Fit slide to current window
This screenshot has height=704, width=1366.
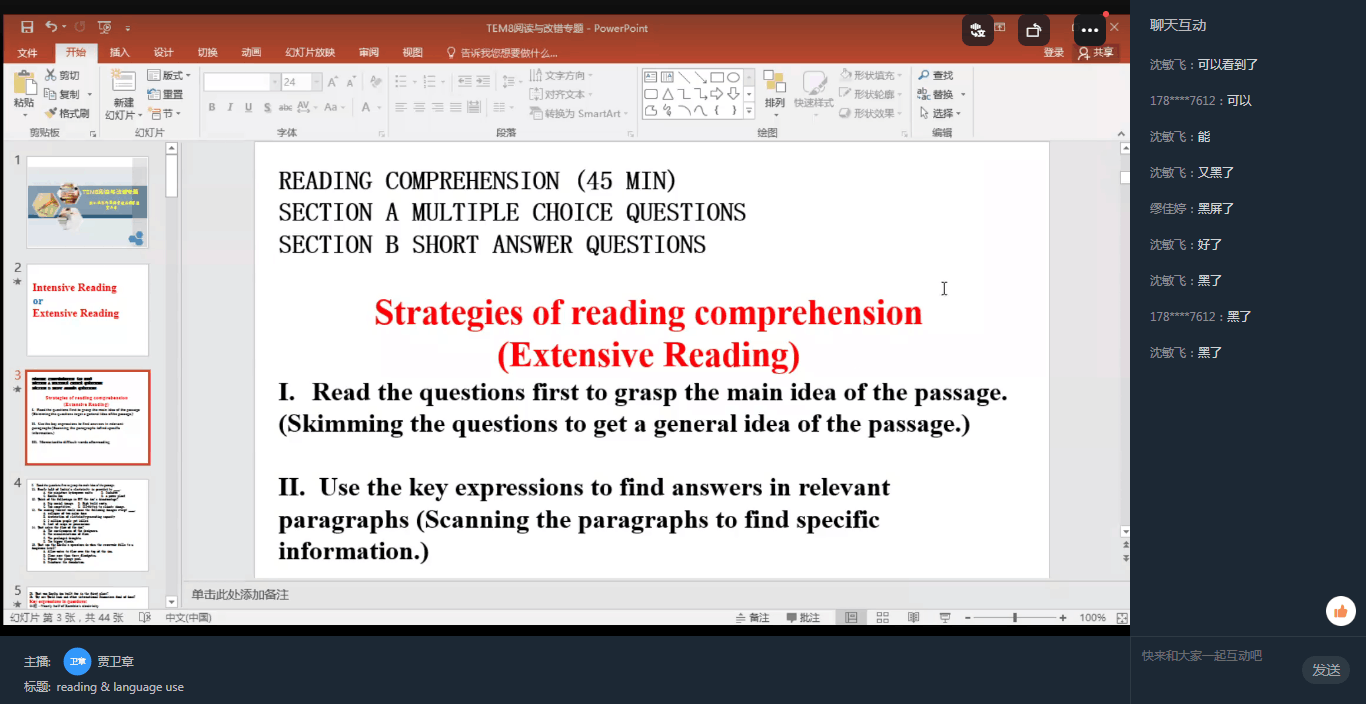[x=1122, y=618]
